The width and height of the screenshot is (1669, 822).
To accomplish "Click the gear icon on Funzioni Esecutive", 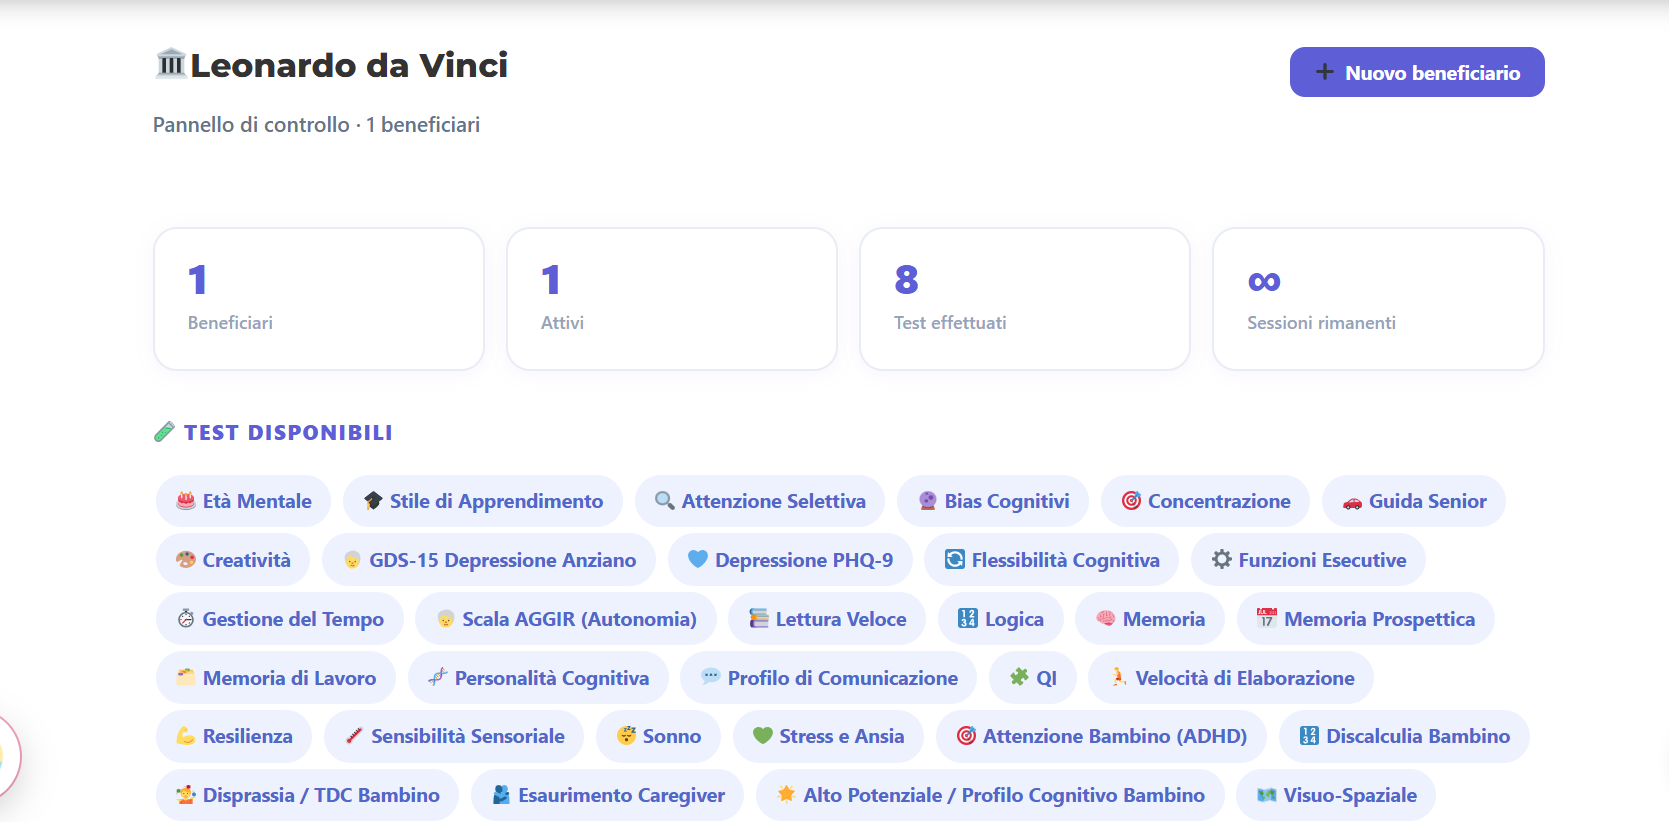I will coord(1222,560).
